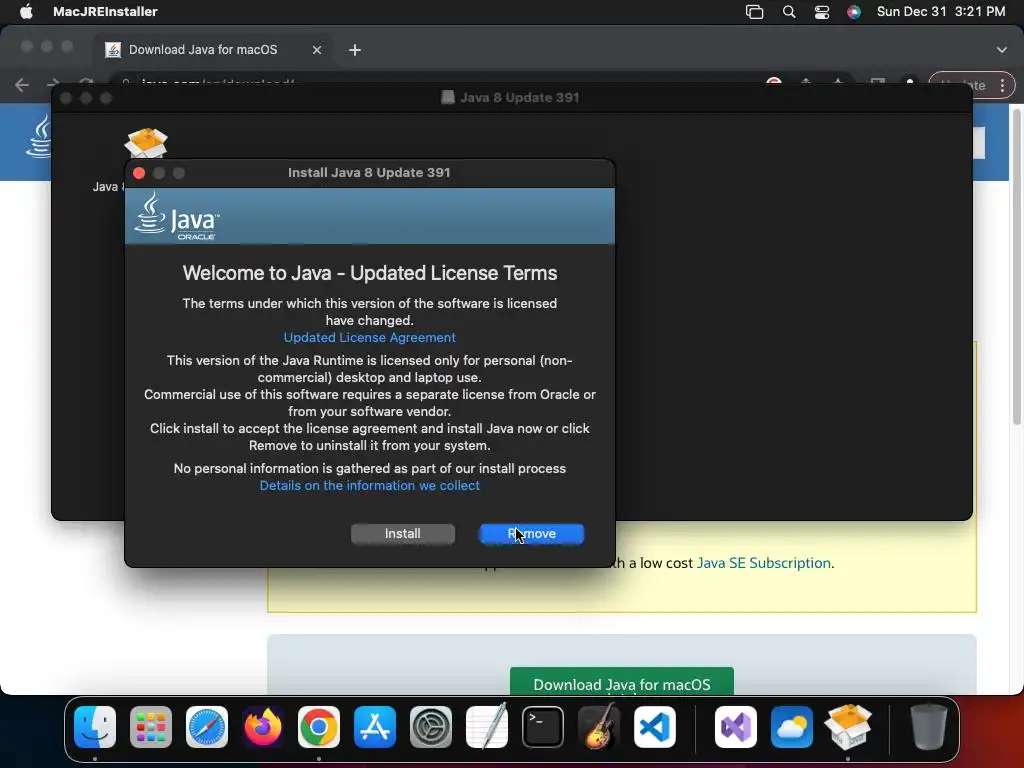
Task: Click the Welcome to Java heading text
Action: pos(370,273)
